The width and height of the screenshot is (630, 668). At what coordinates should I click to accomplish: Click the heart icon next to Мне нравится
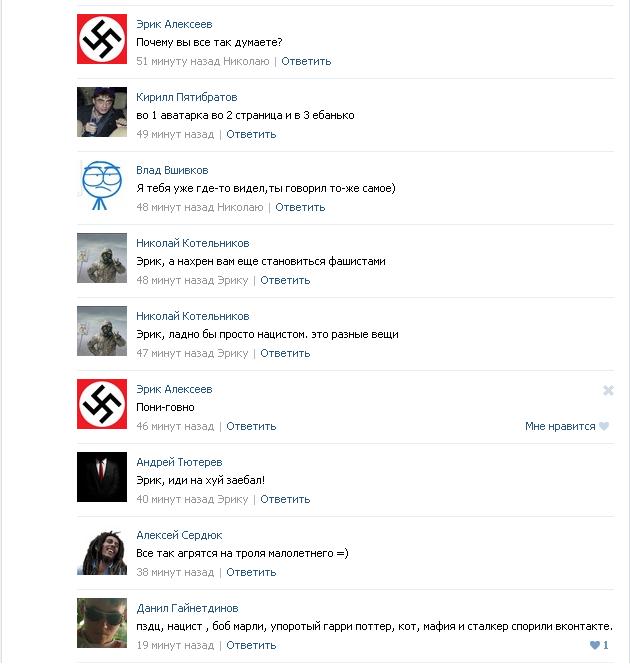pyautogui.click(x=604, y=426)
